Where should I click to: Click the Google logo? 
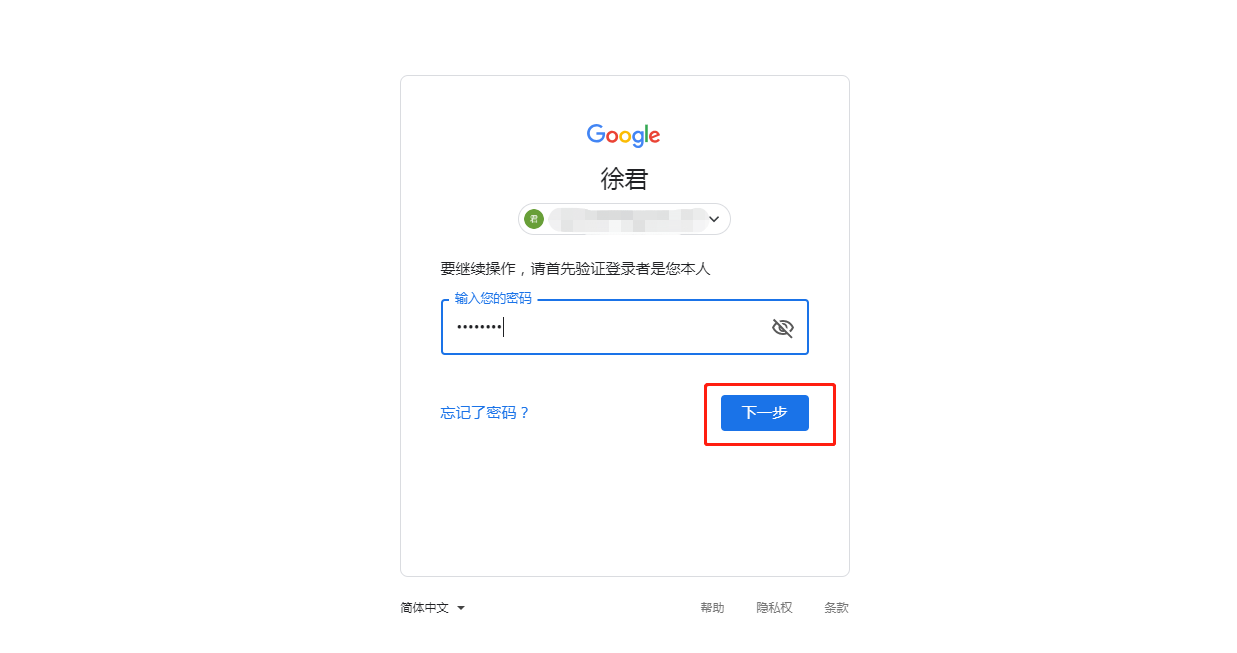[x=623, y=136]
